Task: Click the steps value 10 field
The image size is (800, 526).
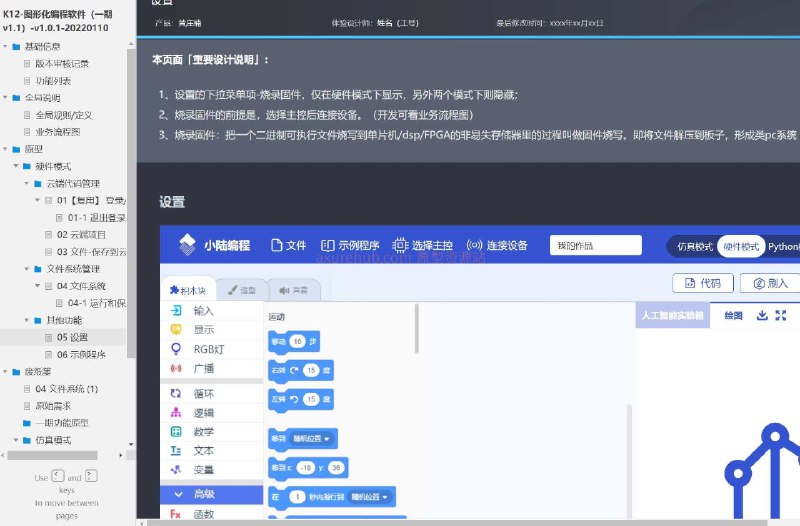Action: (x=297, y=341)
